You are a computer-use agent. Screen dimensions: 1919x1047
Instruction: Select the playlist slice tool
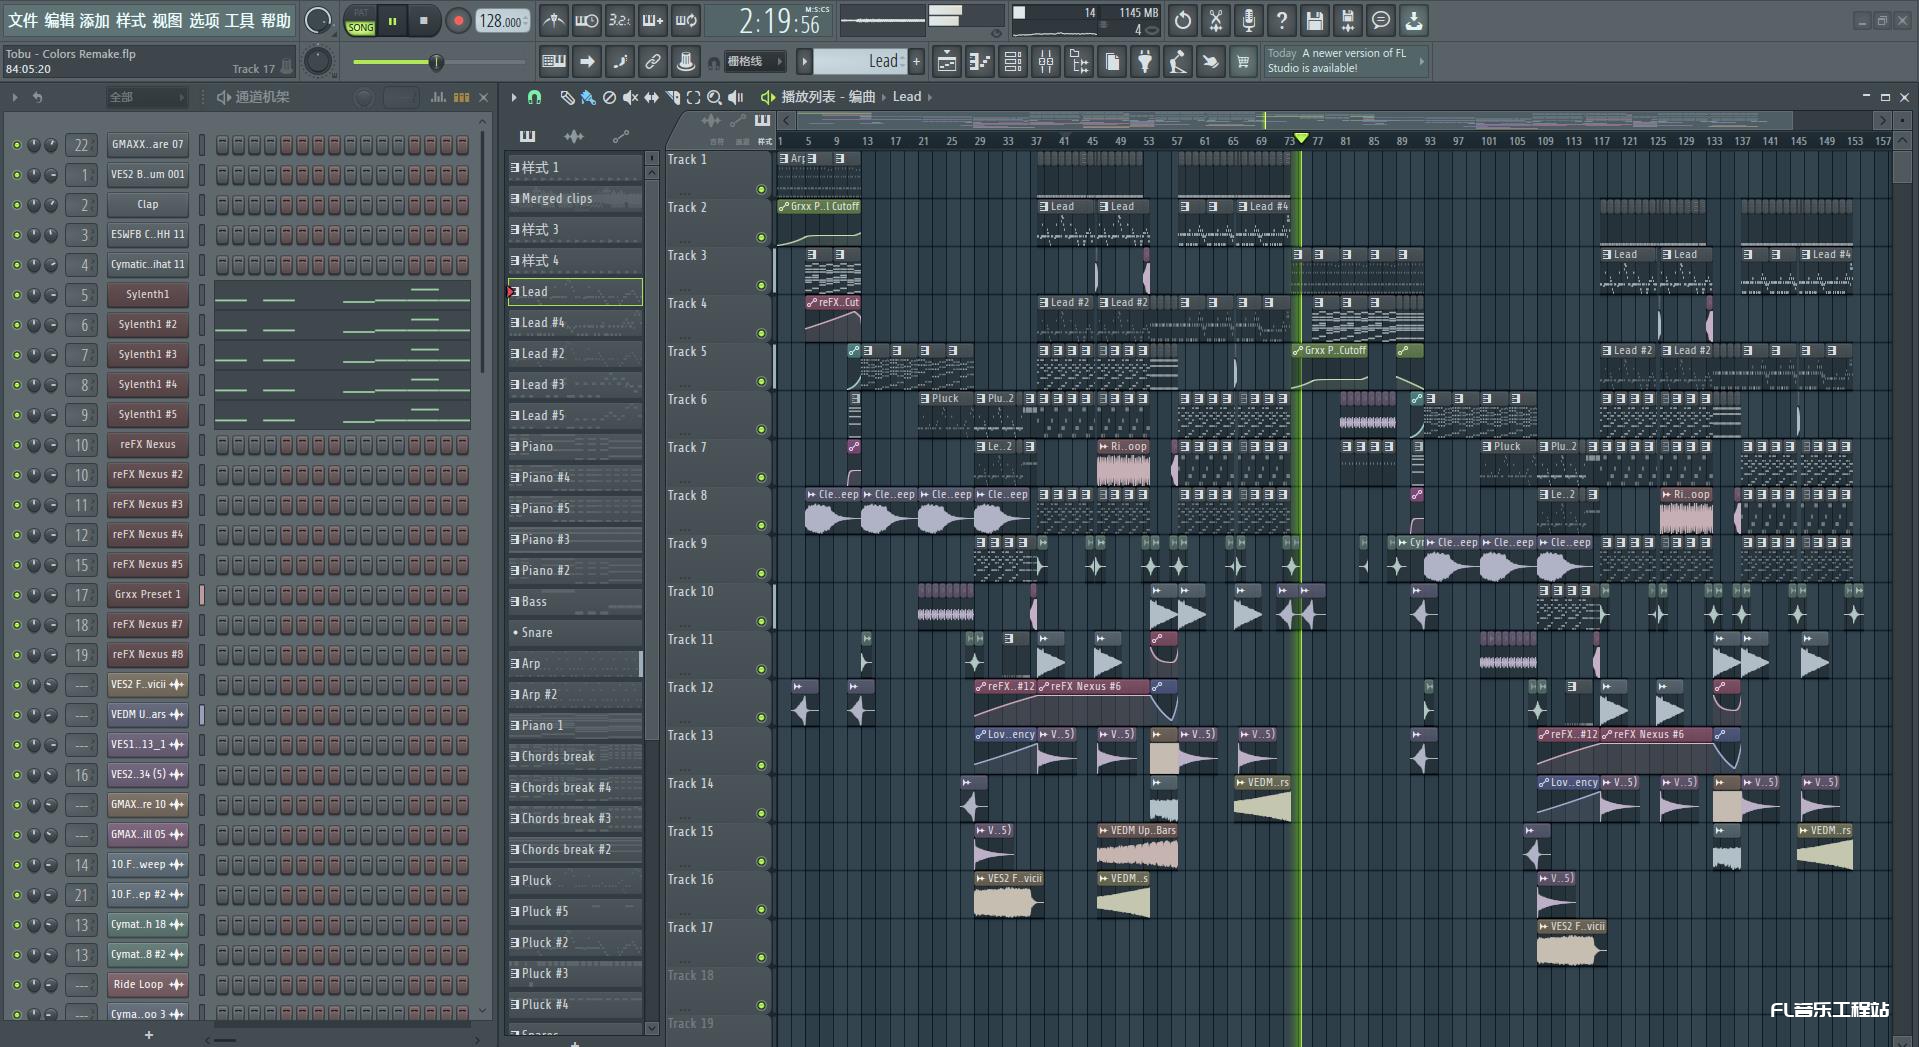coord(672,97)
